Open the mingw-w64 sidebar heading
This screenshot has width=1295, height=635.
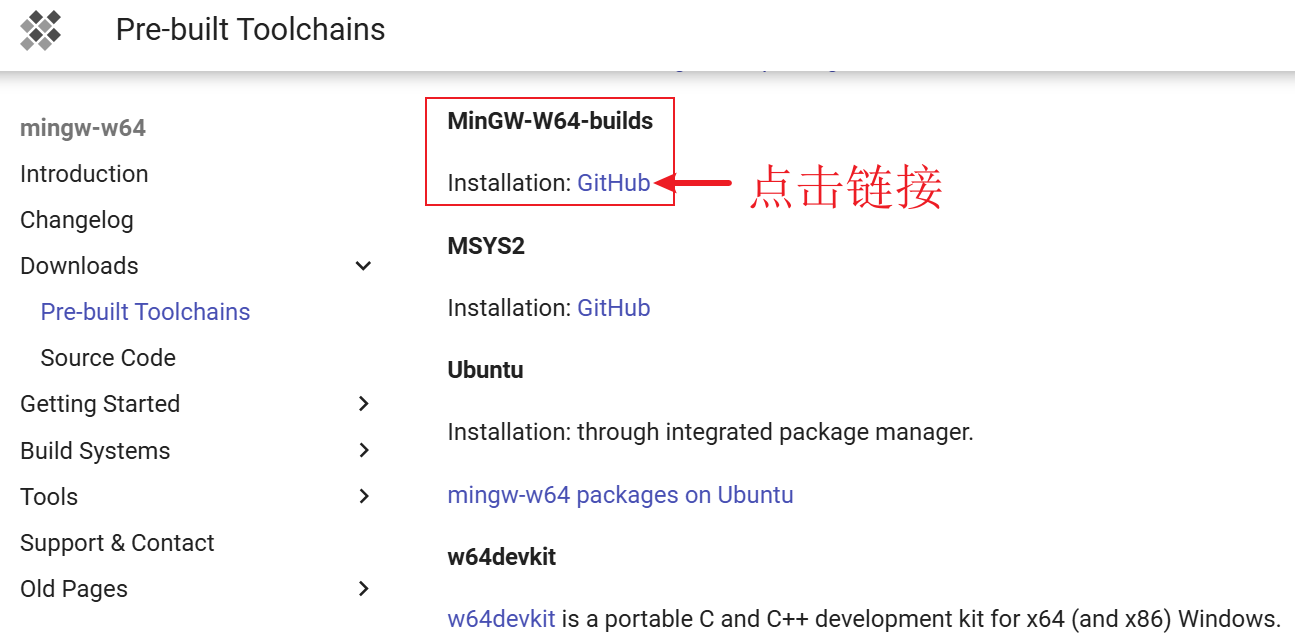[83, 128]
